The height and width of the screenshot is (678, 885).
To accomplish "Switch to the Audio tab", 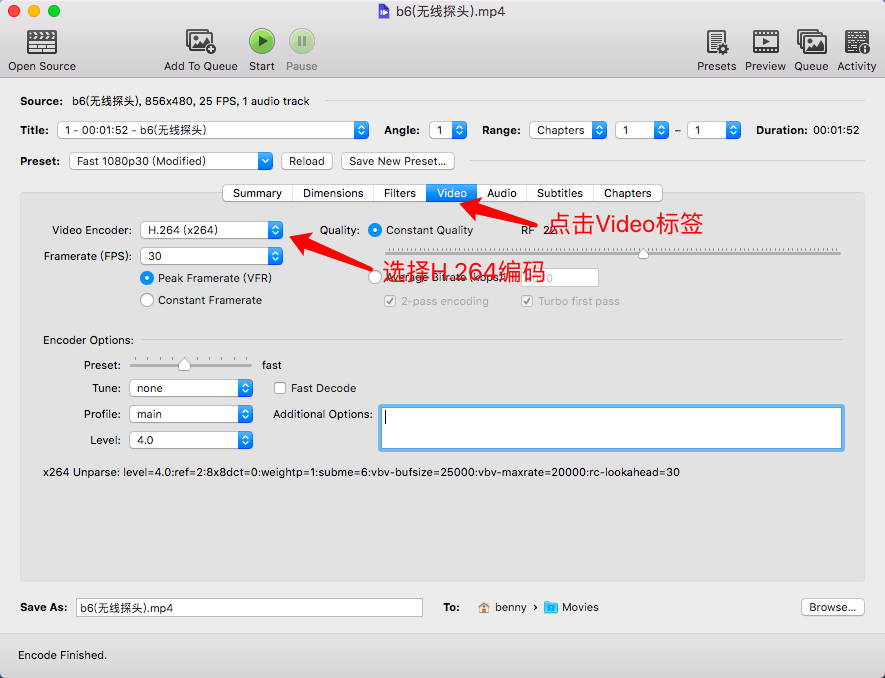I will [x=502, y=193].
